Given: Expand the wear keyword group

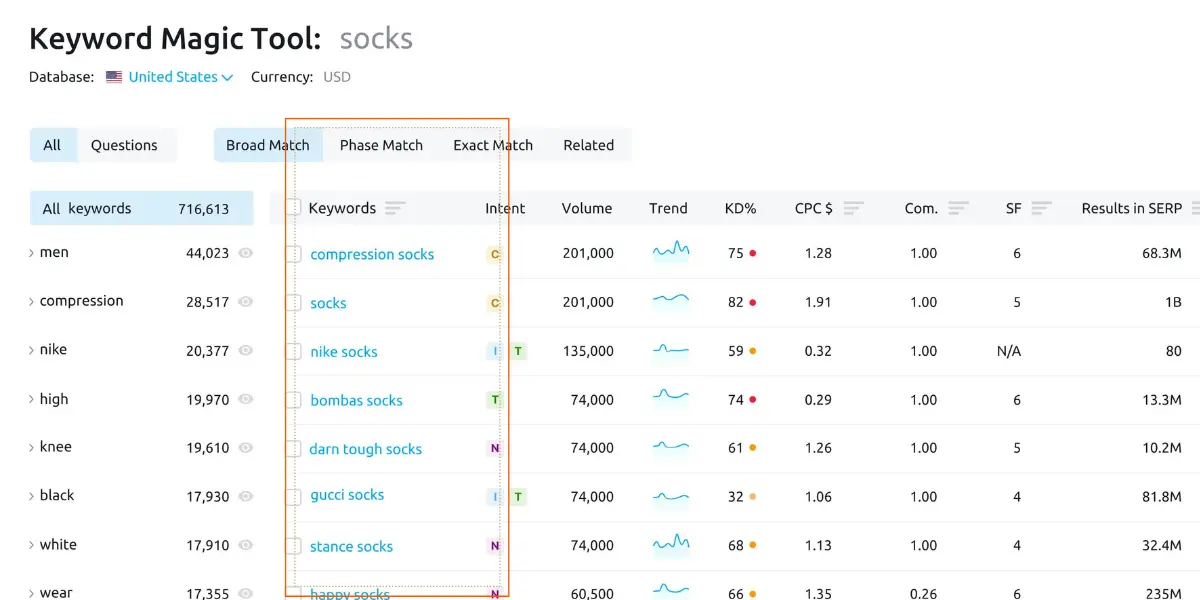Looking at the screenshot, I should click(x=31, y=594).
